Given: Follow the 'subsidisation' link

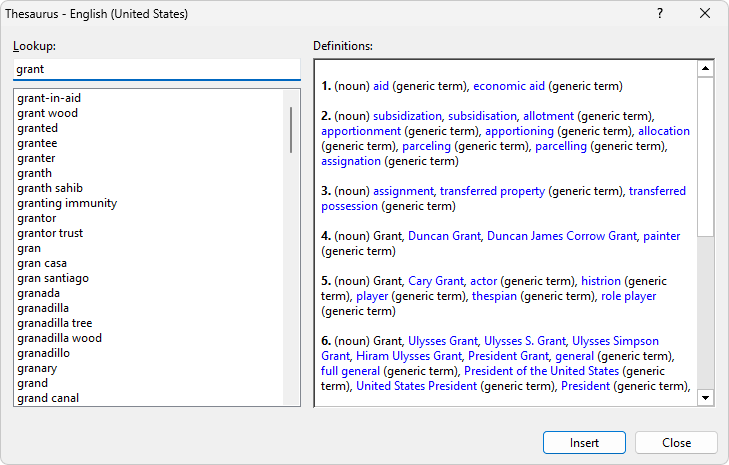Looking at the screenshot, I should click(x=482, y=116).
